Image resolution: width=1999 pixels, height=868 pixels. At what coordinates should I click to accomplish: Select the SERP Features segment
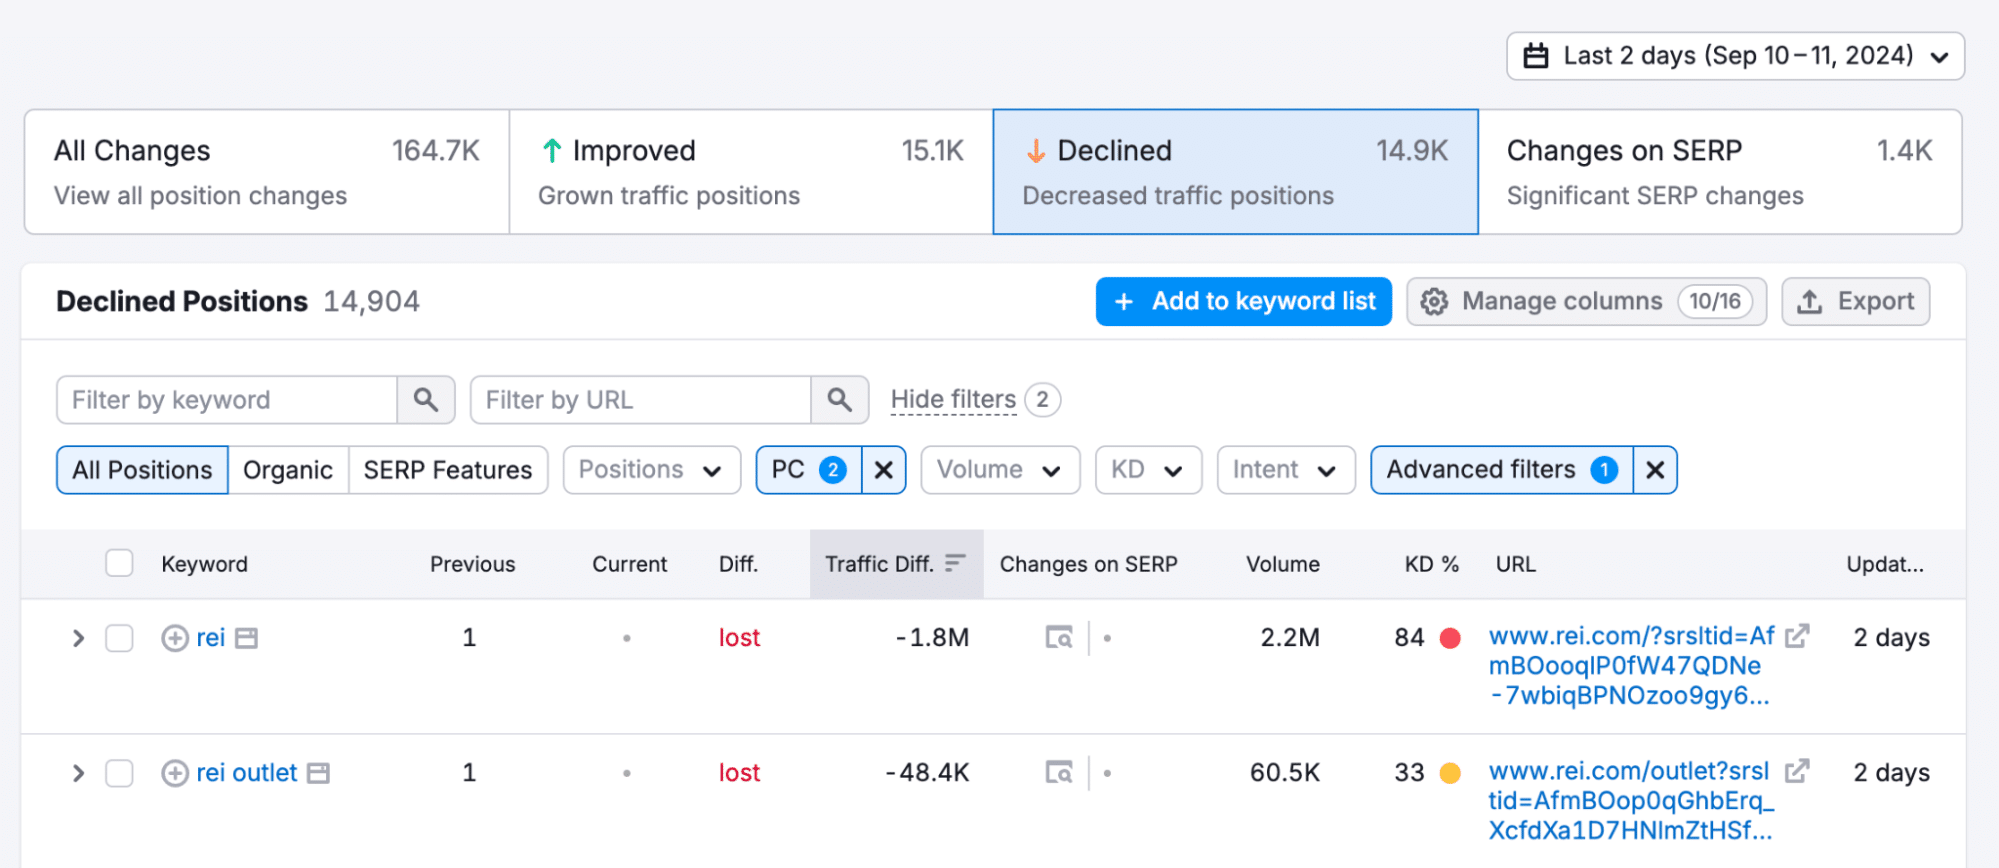[448, 470]
